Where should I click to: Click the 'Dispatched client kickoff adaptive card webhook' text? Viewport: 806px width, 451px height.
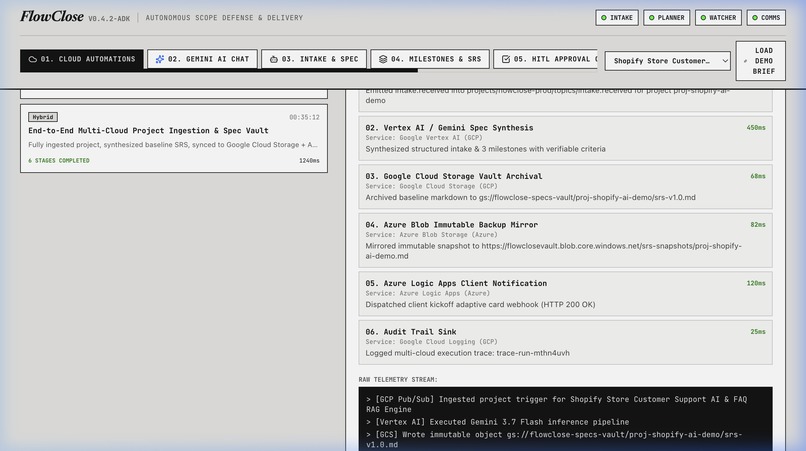[x=480, y=304]
